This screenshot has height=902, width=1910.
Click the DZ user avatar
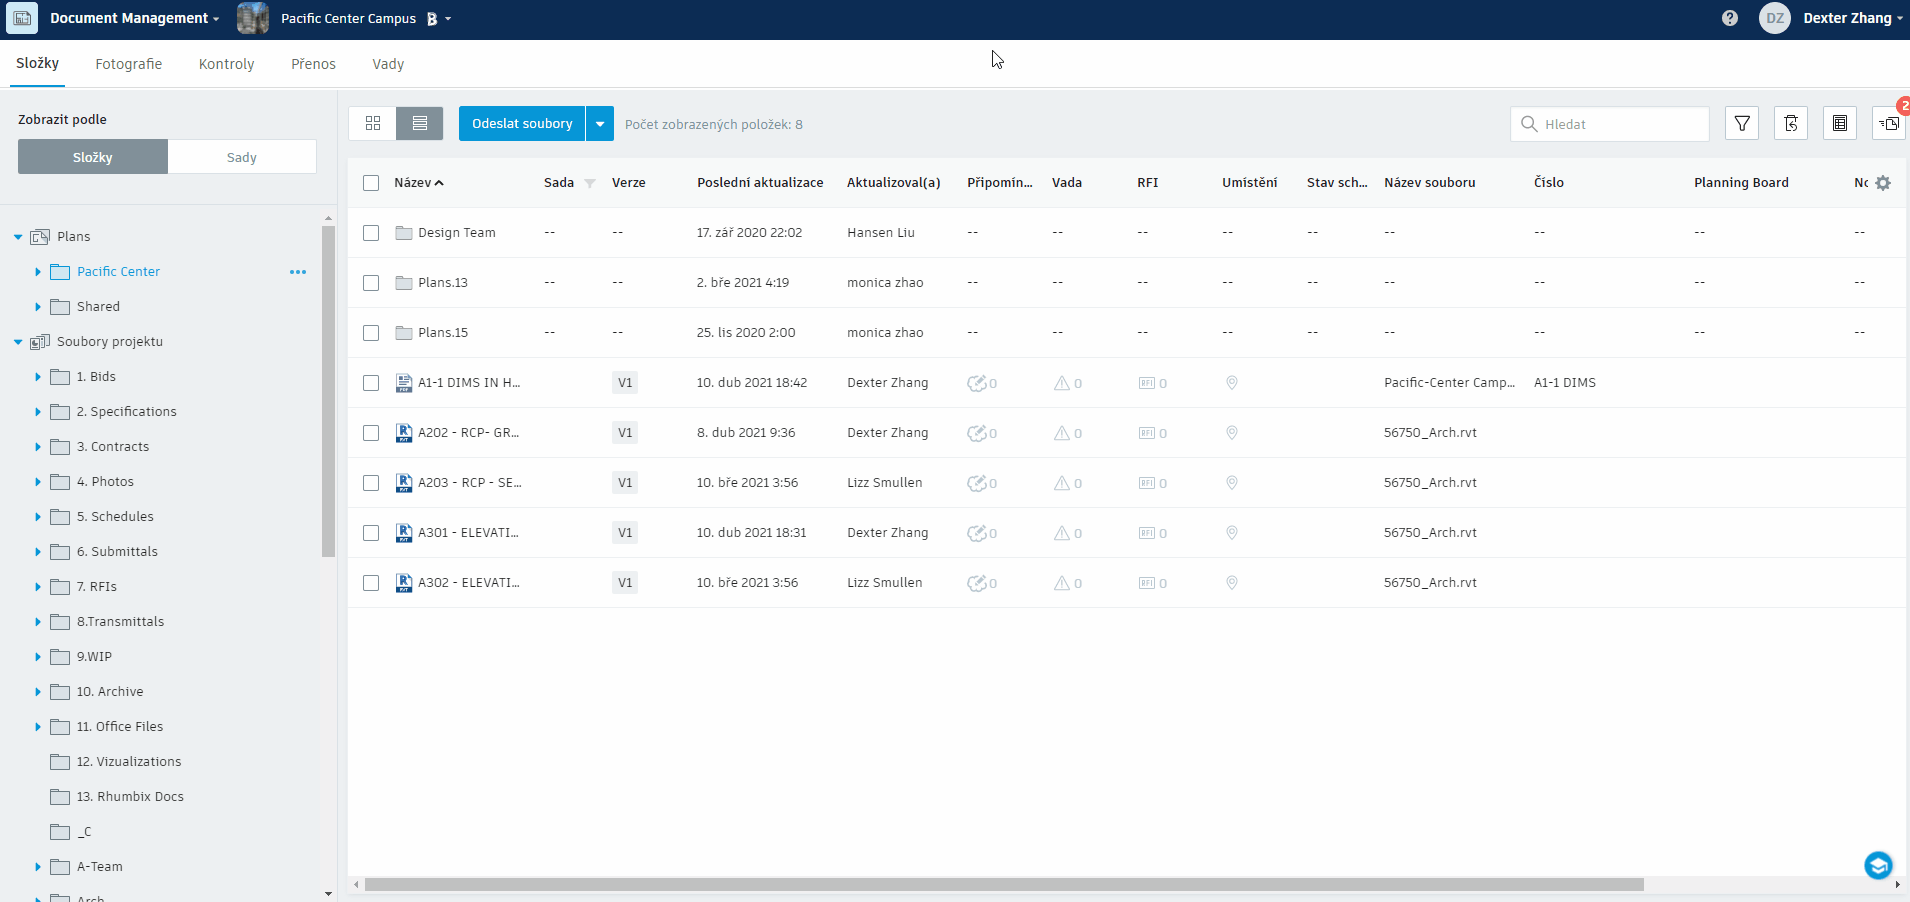pyautogui.click(x=1775, y=18)
